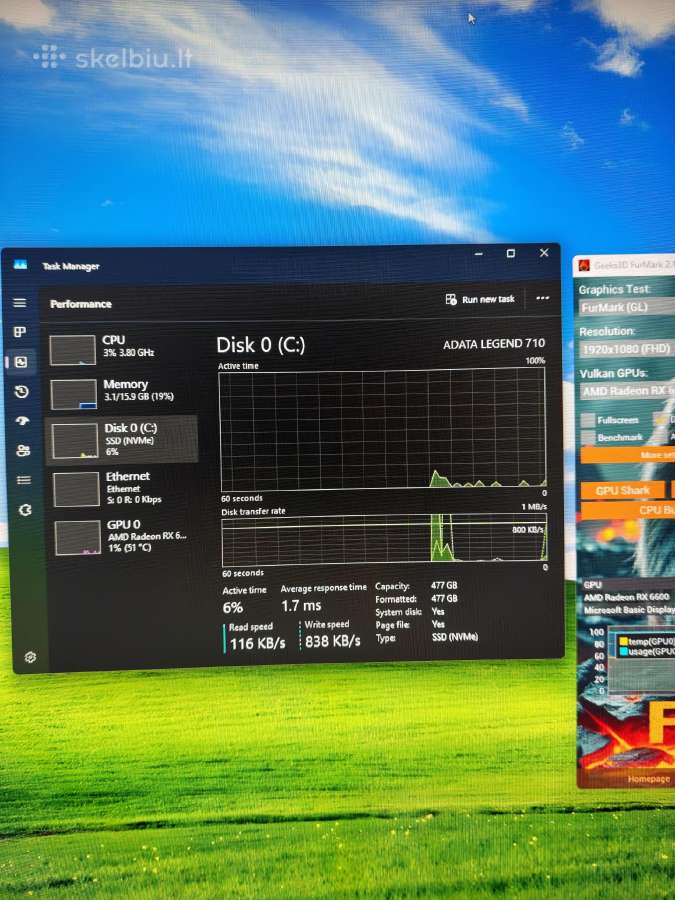Click the Disk transfer rate graph
Screen dimensions: 675x900
click(x=385, y=540)
